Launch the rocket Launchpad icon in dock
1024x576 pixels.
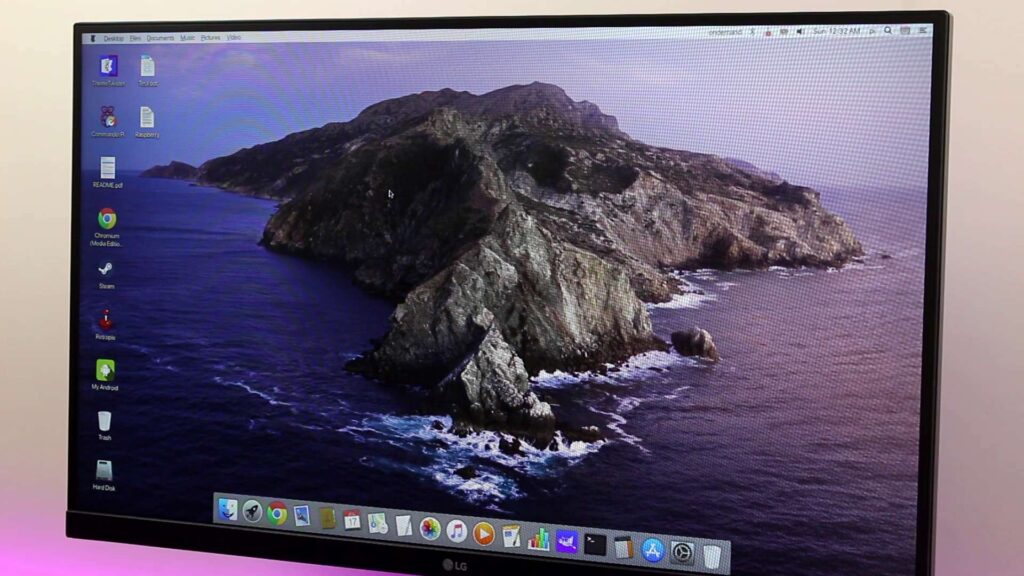pos(252,511)
